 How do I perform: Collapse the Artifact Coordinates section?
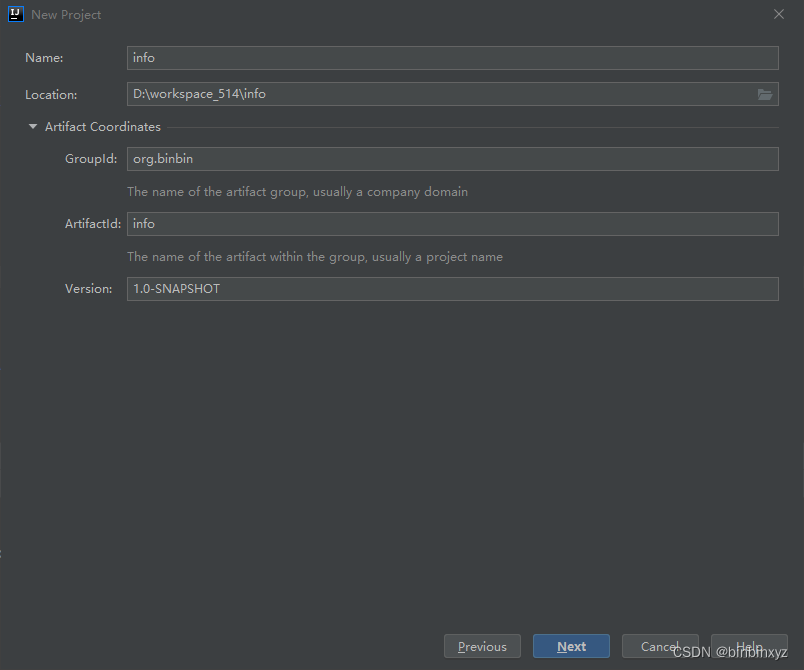pos(33,127)
